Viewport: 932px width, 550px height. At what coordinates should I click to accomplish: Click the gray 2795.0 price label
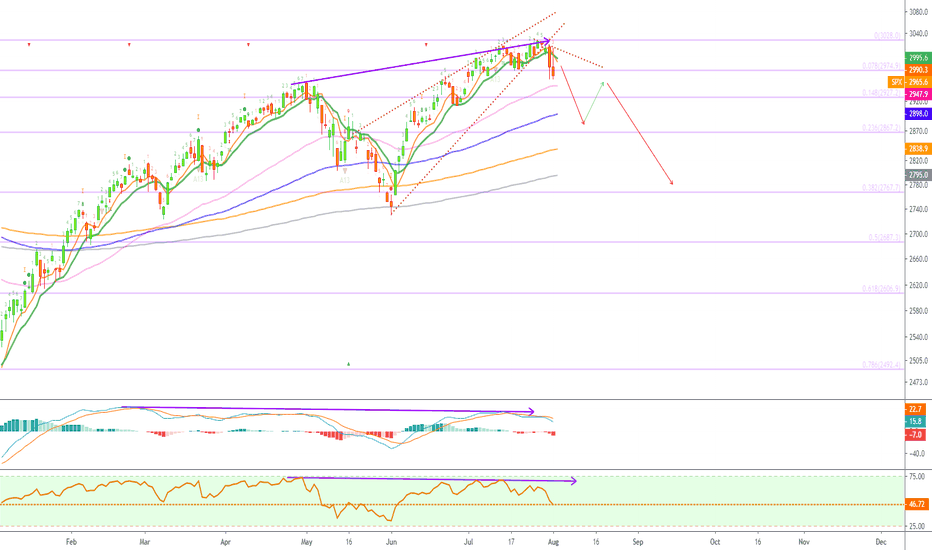pyautogui.click(x=918, y=175)
